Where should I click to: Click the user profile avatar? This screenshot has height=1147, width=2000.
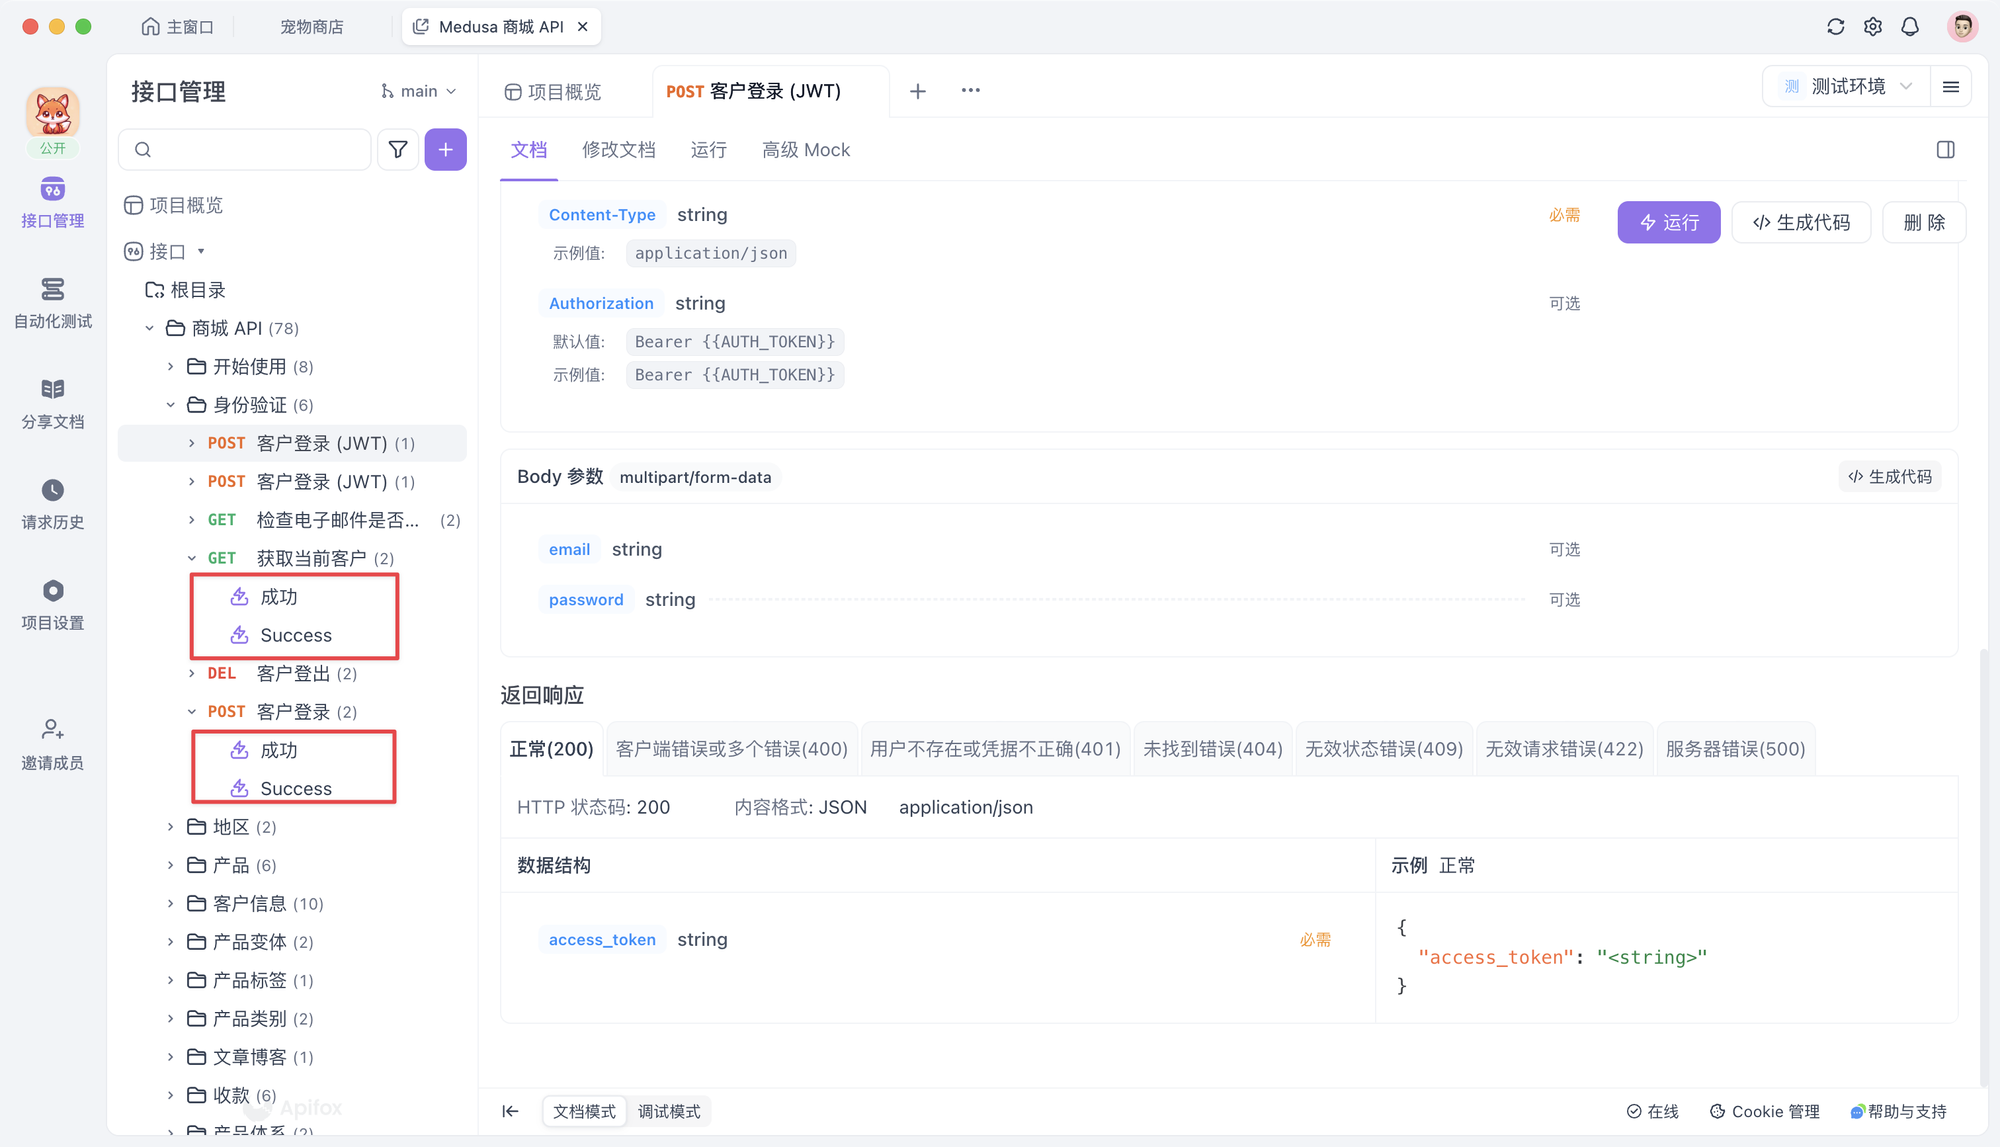[1962, 27]
